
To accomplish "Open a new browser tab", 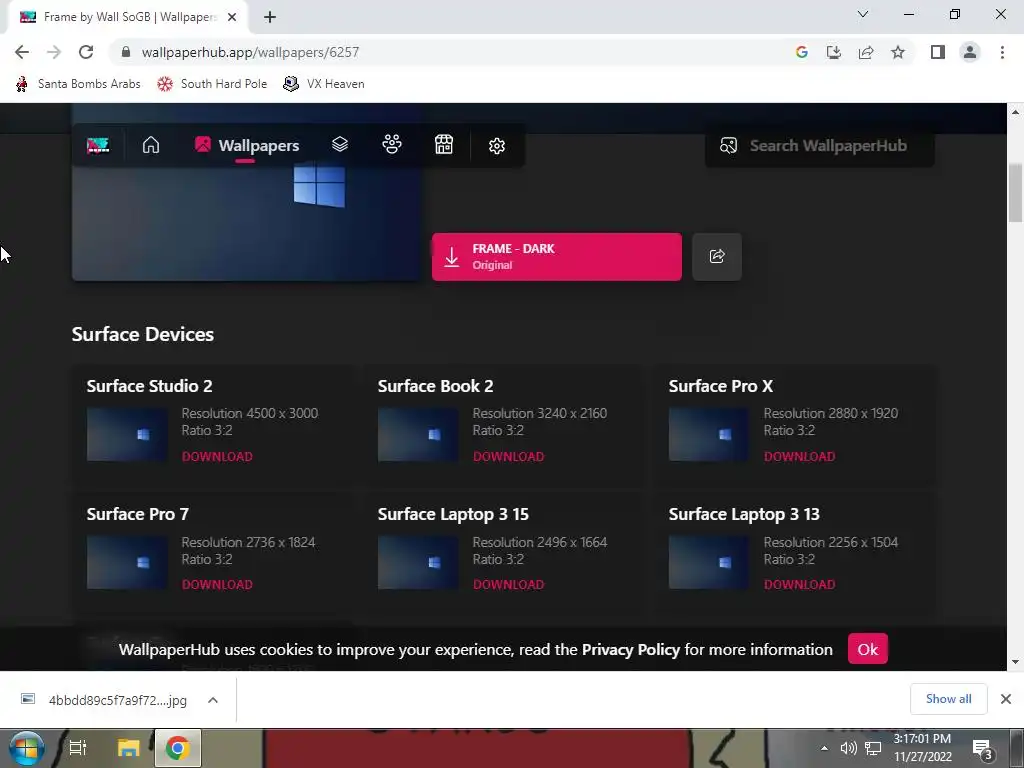I will tap(270, 18).
